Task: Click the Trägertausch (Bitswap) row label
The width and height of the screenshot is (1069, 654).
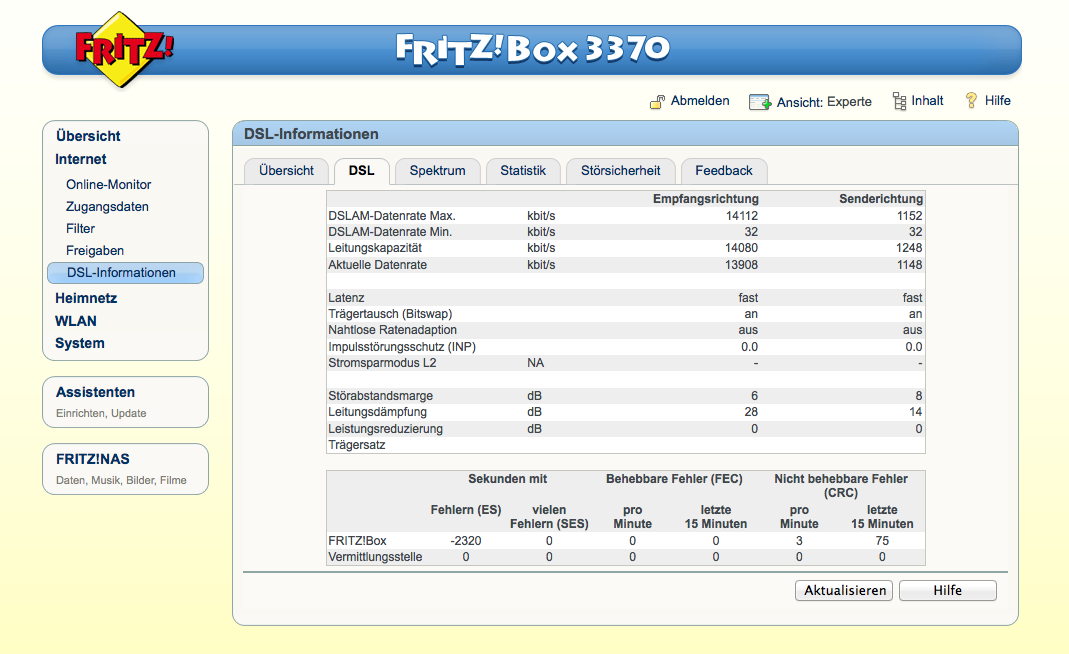Action: (390, 314)
